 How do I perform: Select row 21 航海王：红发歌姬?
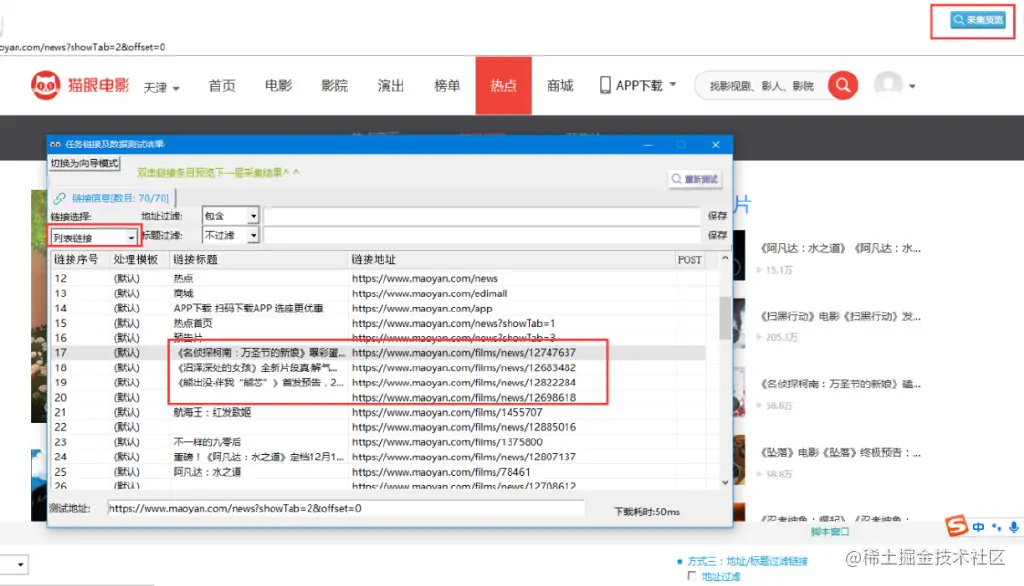pos(379,412)
